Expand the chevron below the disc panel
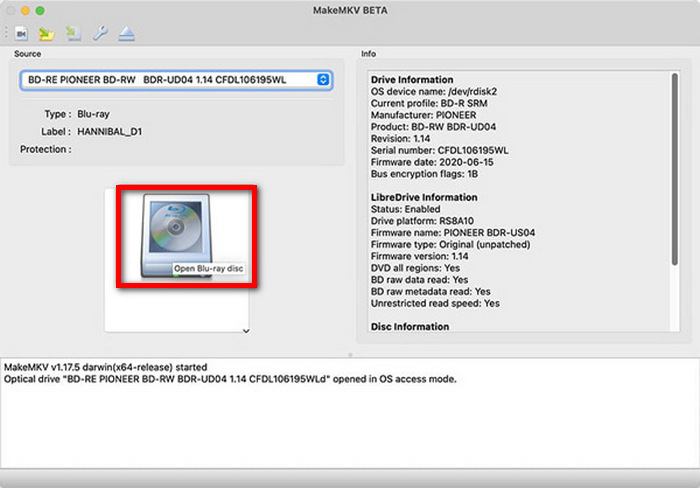700x488 pixels. pyautogui.click(x=246, y=331)
